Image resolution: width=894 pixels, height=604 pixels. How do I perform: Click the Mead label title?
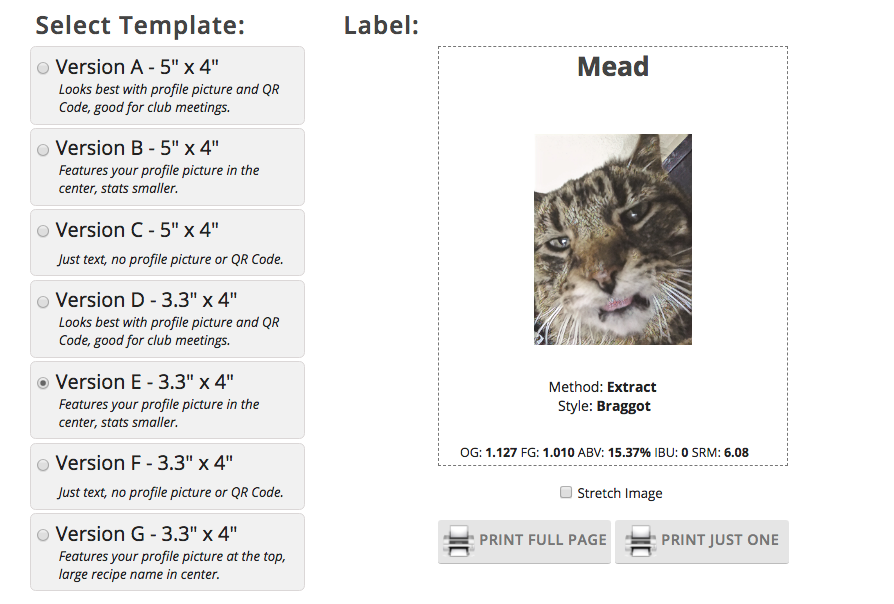pyautogui.click(x=613, y=67)
